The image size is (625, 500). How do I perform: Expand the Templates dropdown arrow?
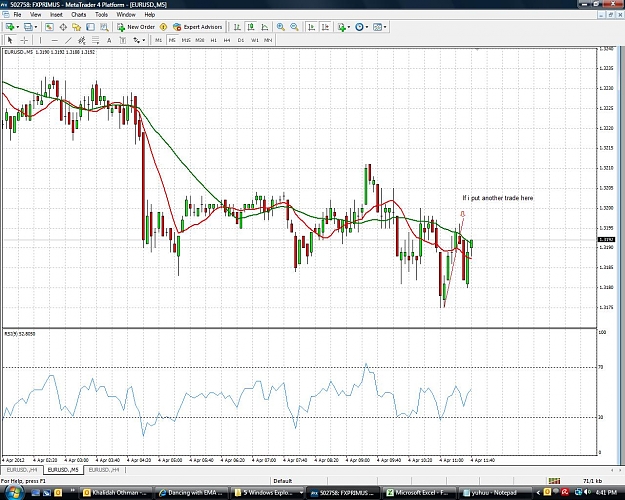tap(385, 27)
